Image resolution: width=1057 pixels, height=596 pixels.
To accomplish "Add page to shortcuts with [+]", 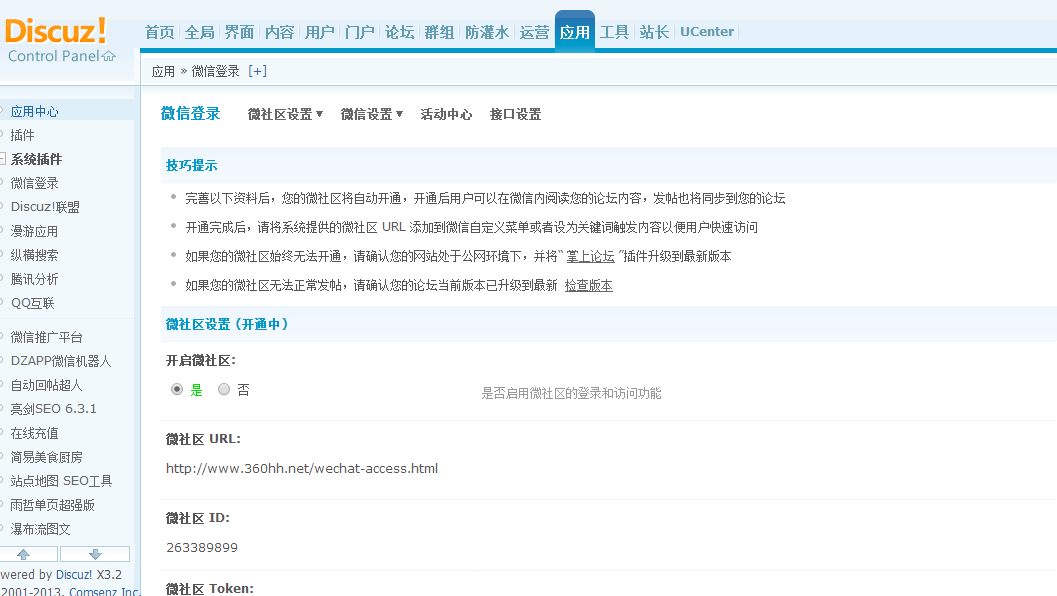I will point(258,71).
